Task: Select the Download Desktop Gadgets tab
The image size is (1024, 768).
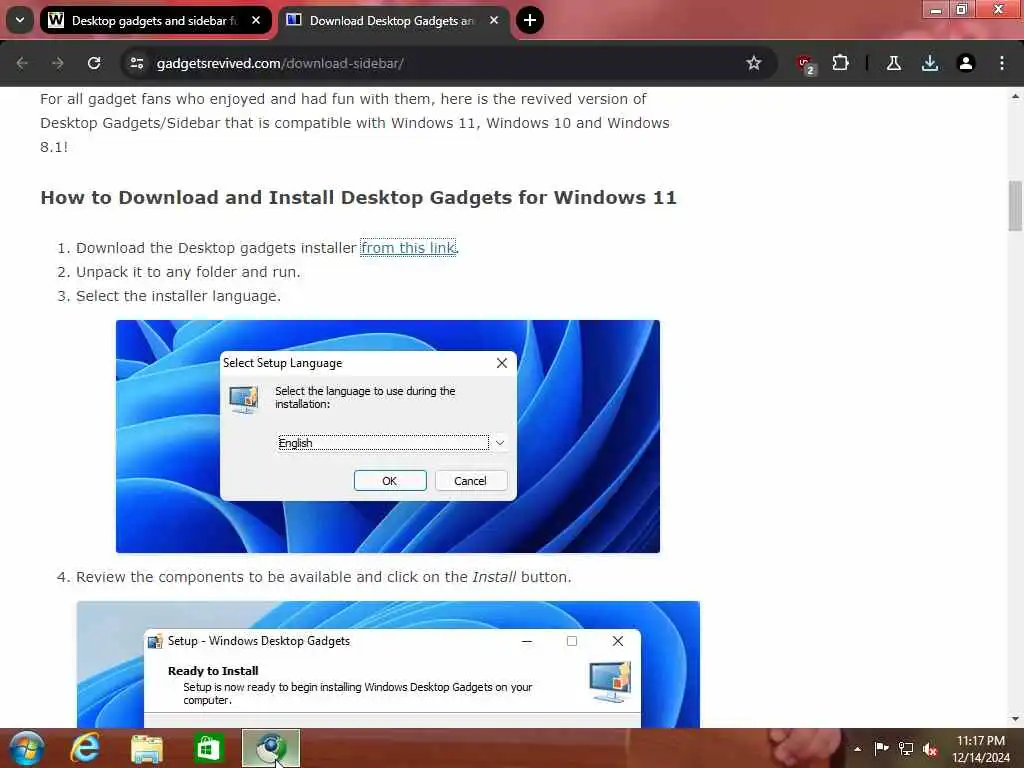Action: coord(394,20)
